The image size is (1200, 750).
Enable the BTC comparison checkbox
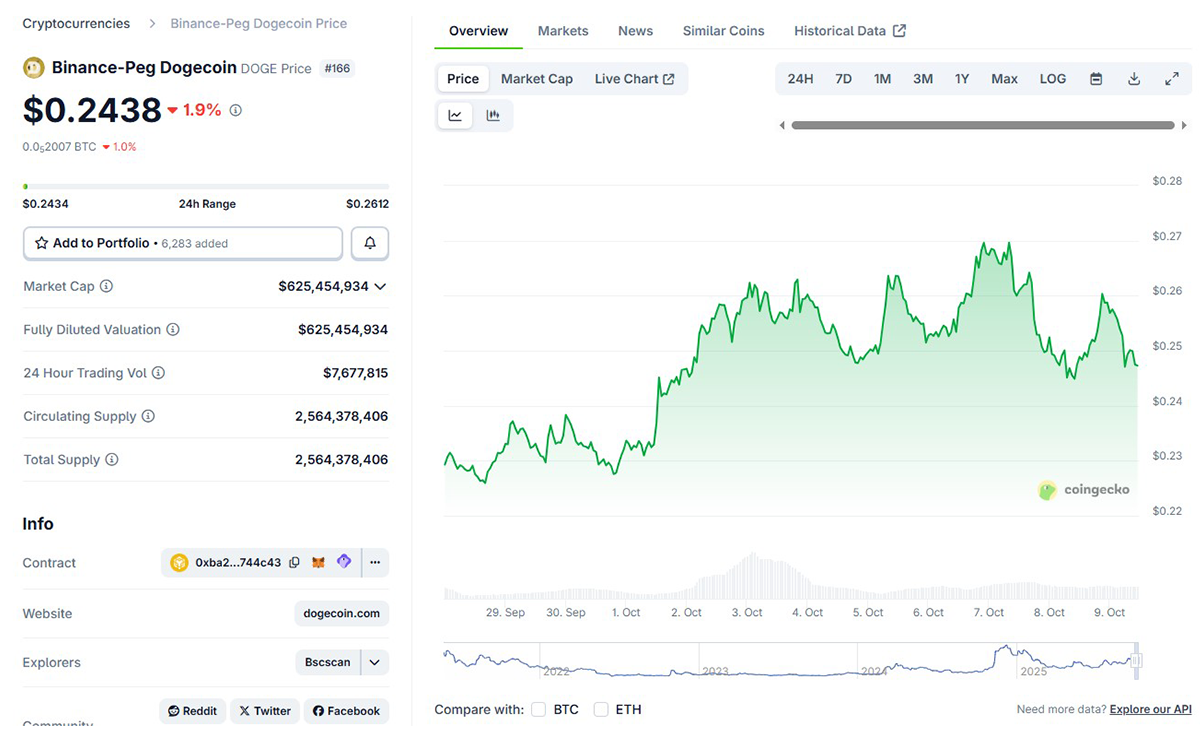[x=538, y=708]
